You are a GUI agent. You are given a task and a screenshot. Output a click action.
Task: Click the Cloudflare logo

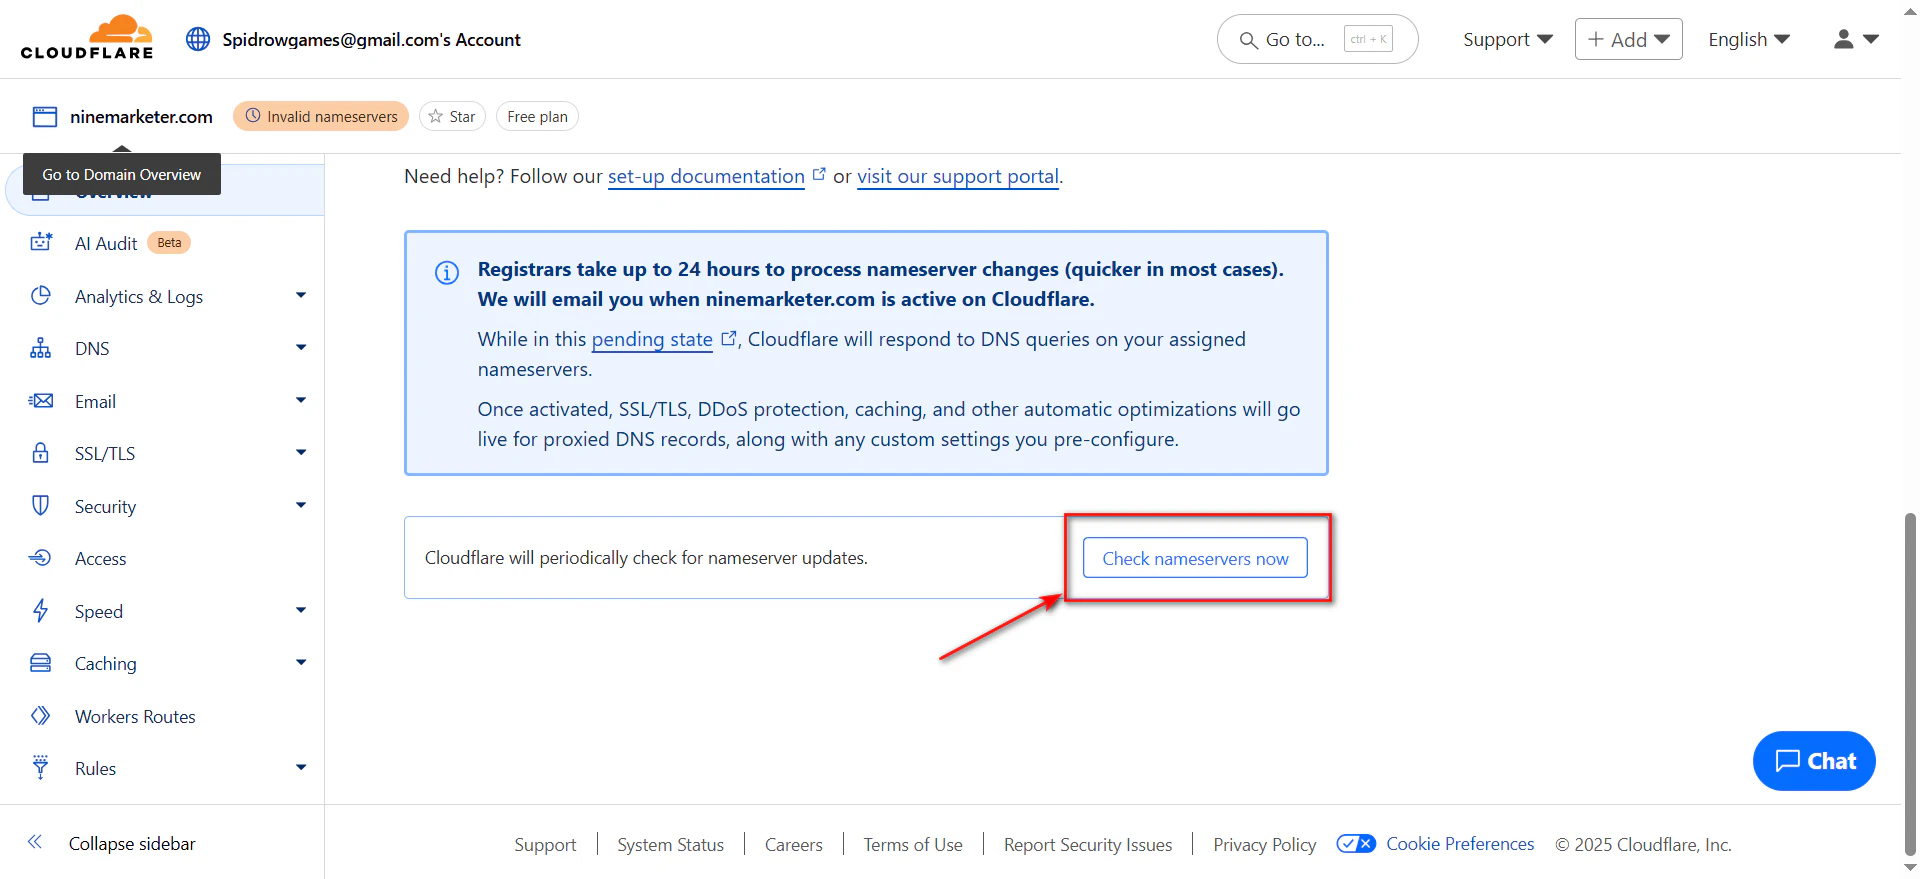[87, 38]
